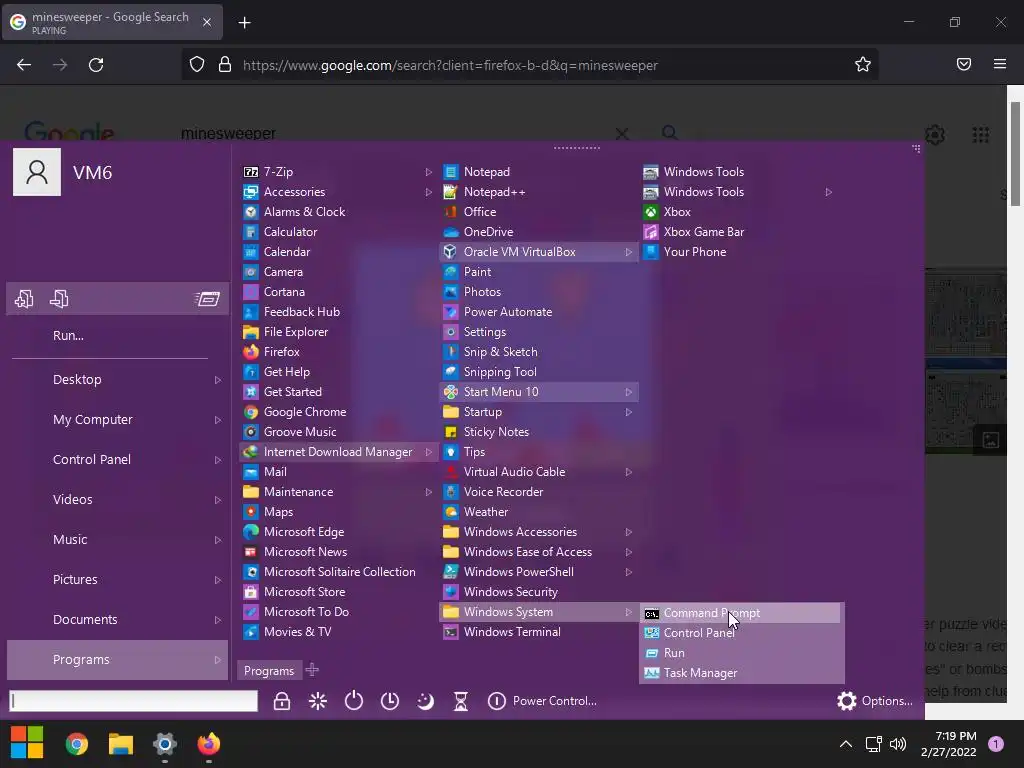The image size is (1024, 768).
Task: Open Calculator app icon
Action: click(251, 232)
